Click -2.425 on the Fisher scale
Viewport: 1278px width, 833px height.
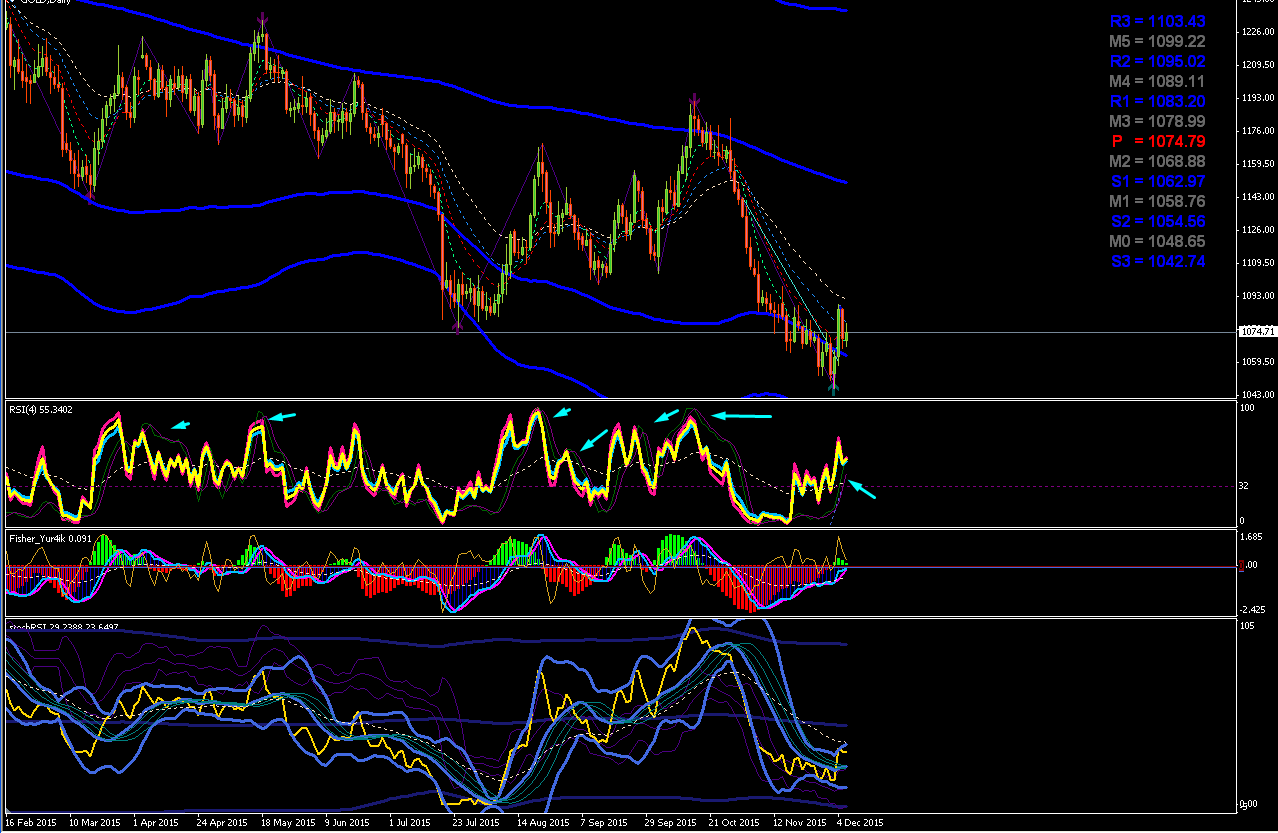click(x=1253, y=608)
